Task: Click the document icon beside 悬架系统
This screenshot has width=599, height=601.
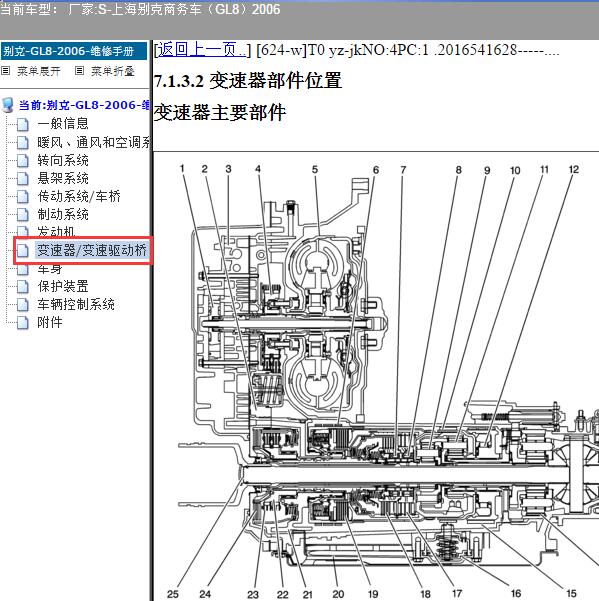Action: click(23, 179)
